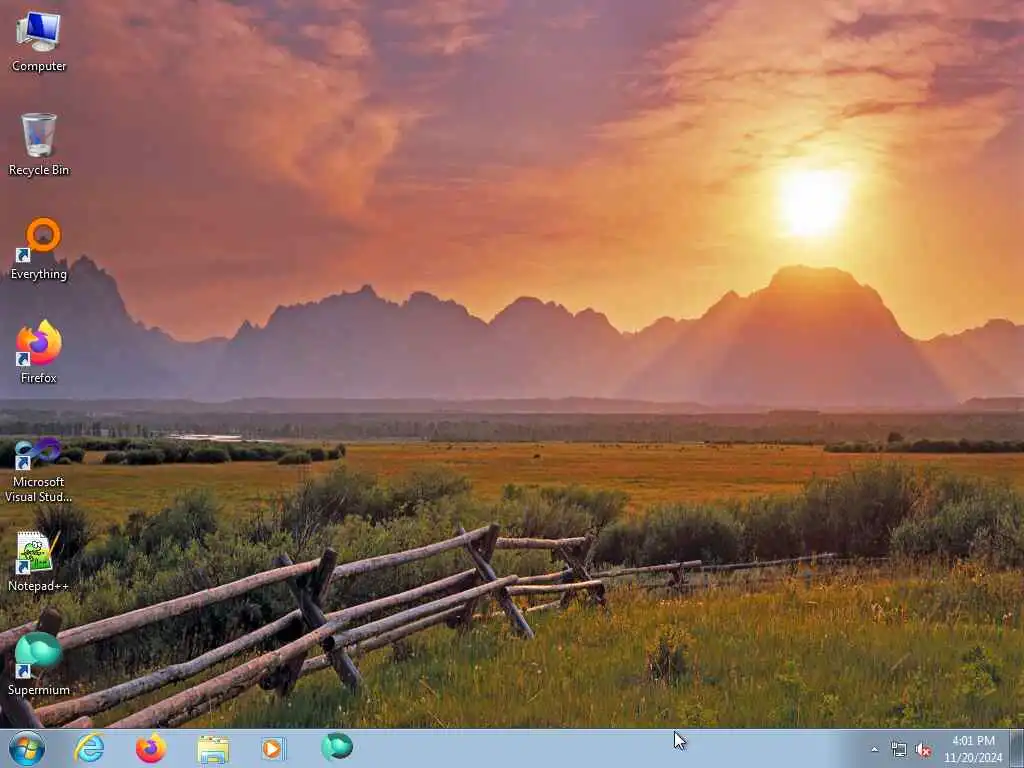This screenshot has width=1024, height=768.
Task: Launch Internet Explorer from the taskbar
Action: pos(89,748)
